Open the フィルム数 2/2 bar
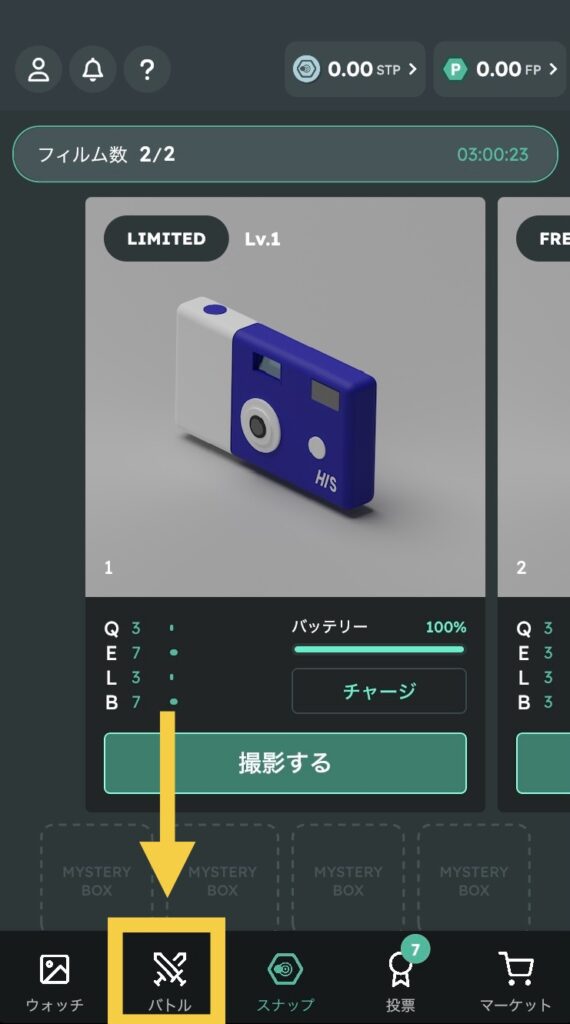 (285, 154)
